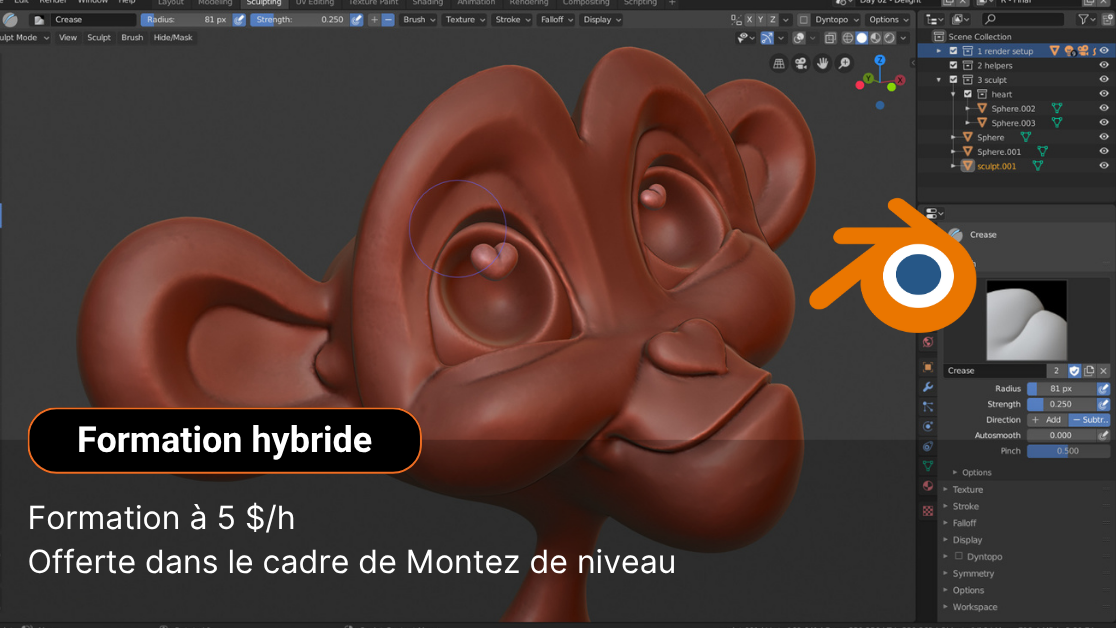Open the Texture dropdown in header
The image size is (1116, 628).
[x=465, y=20]
